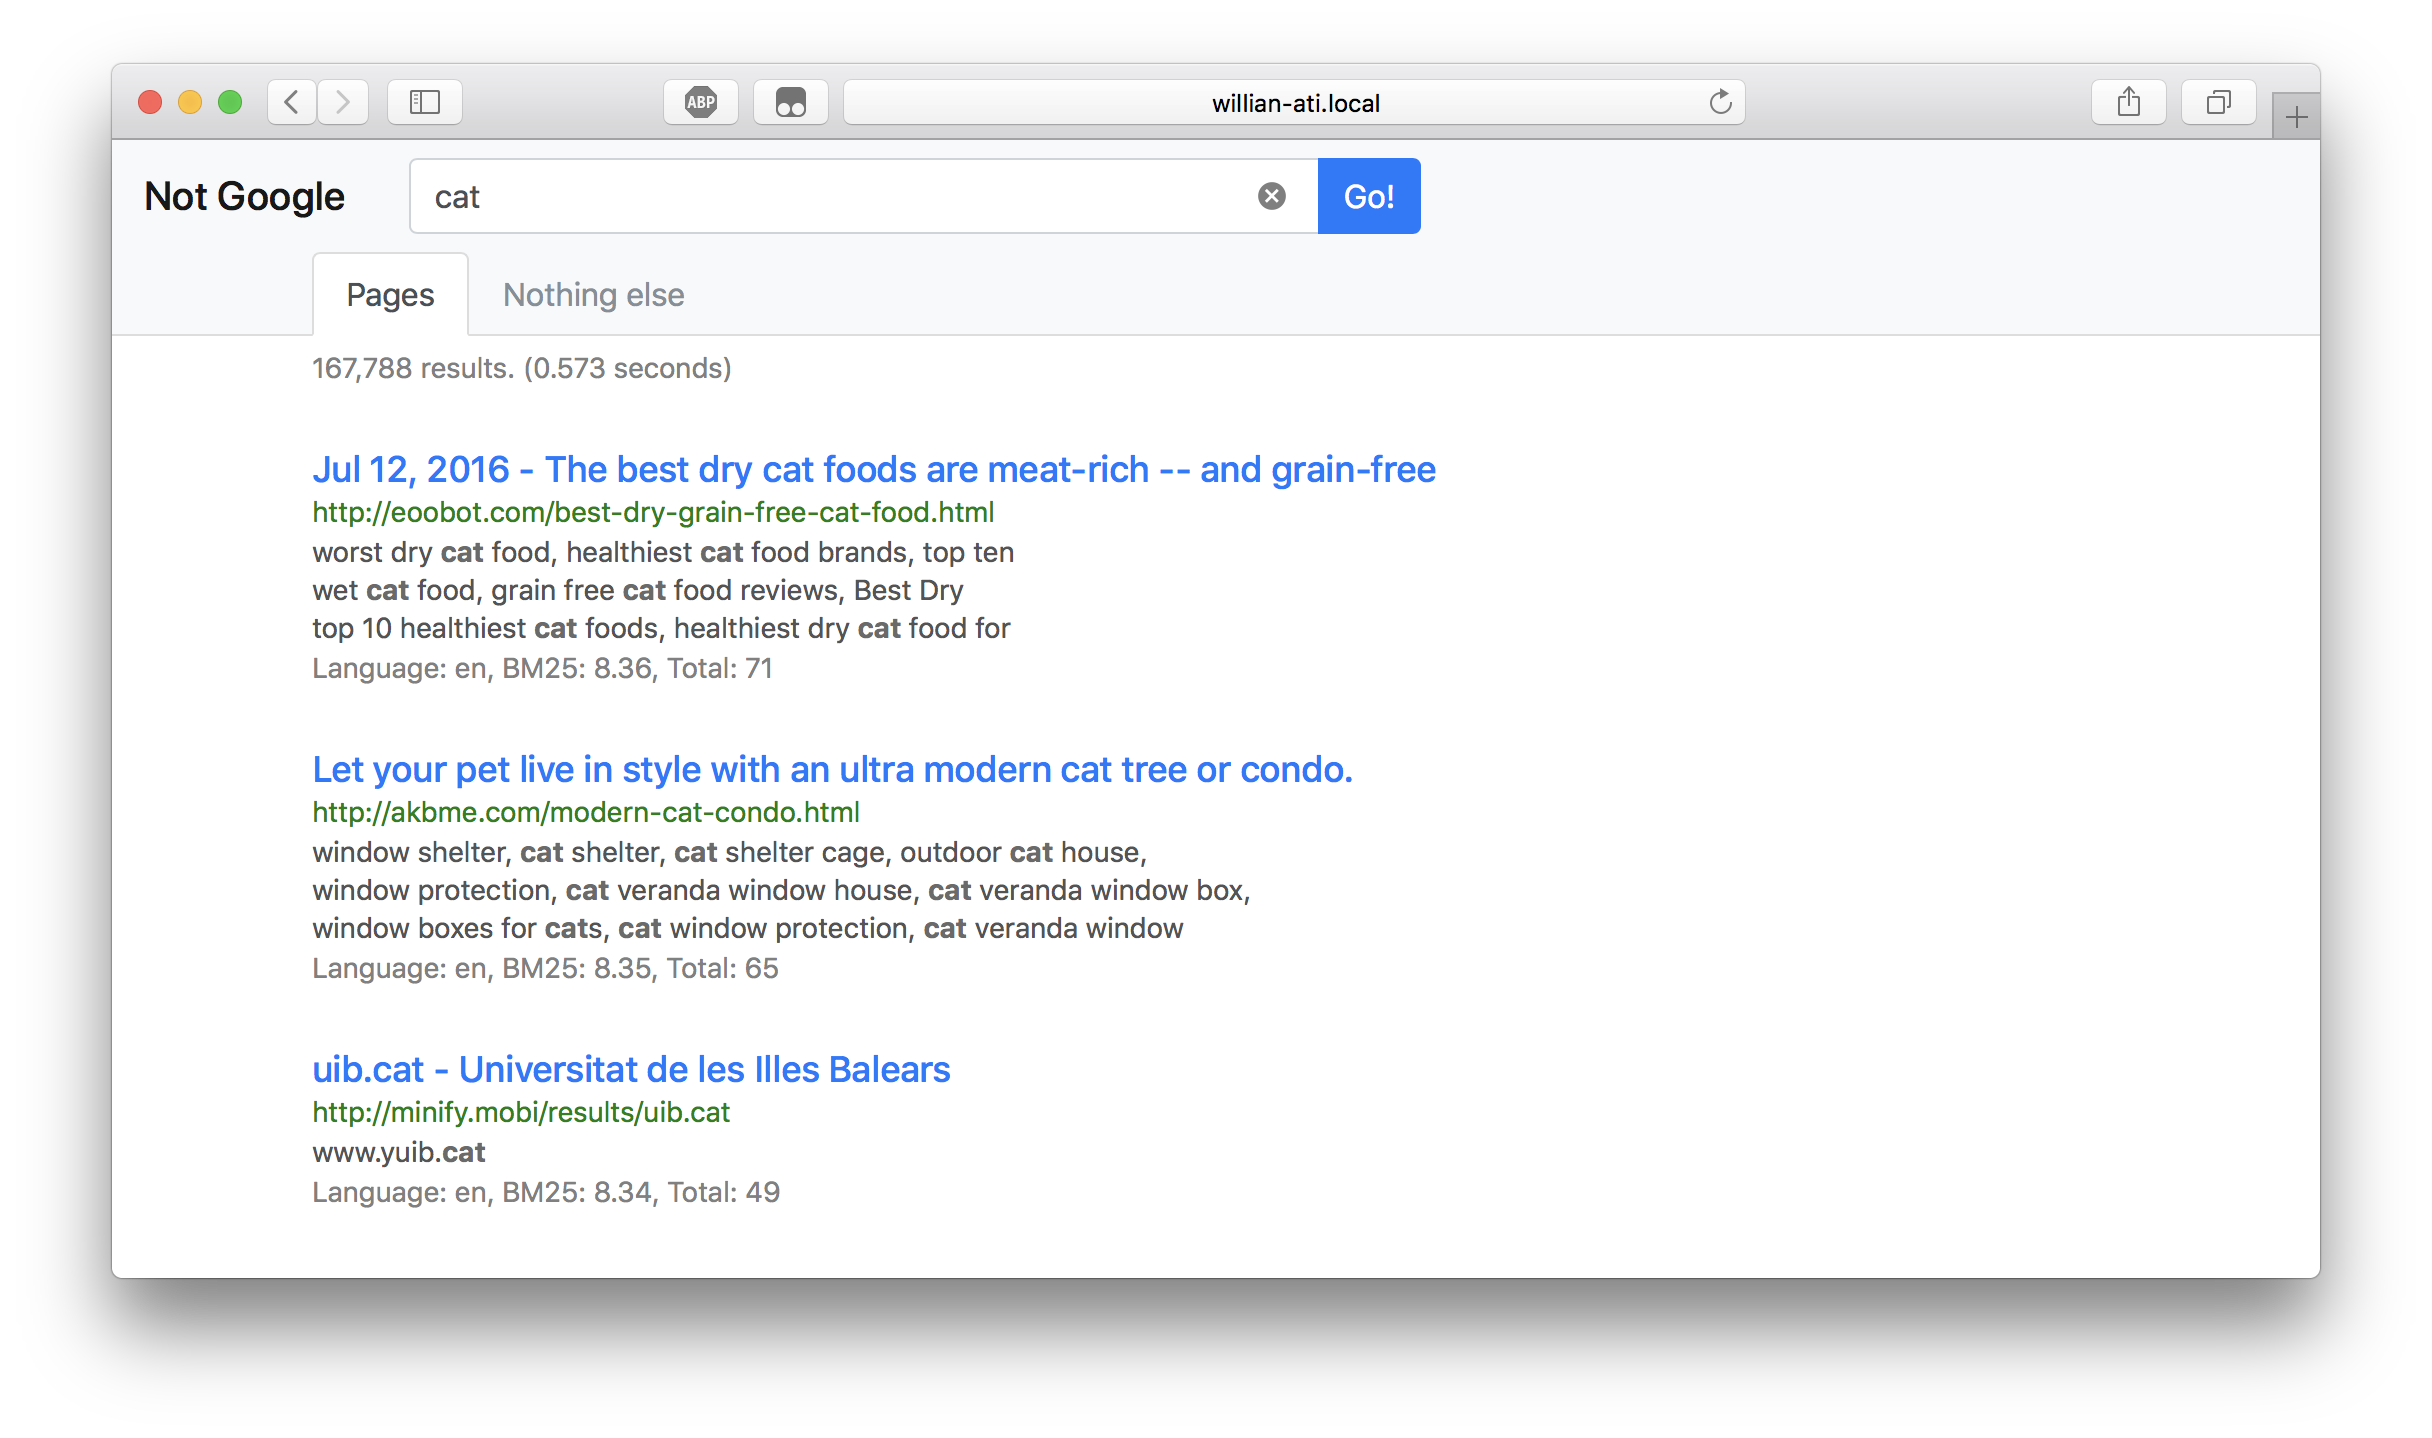
Task: Open the Adblock Plus extension icon
Action: (701, 102)
